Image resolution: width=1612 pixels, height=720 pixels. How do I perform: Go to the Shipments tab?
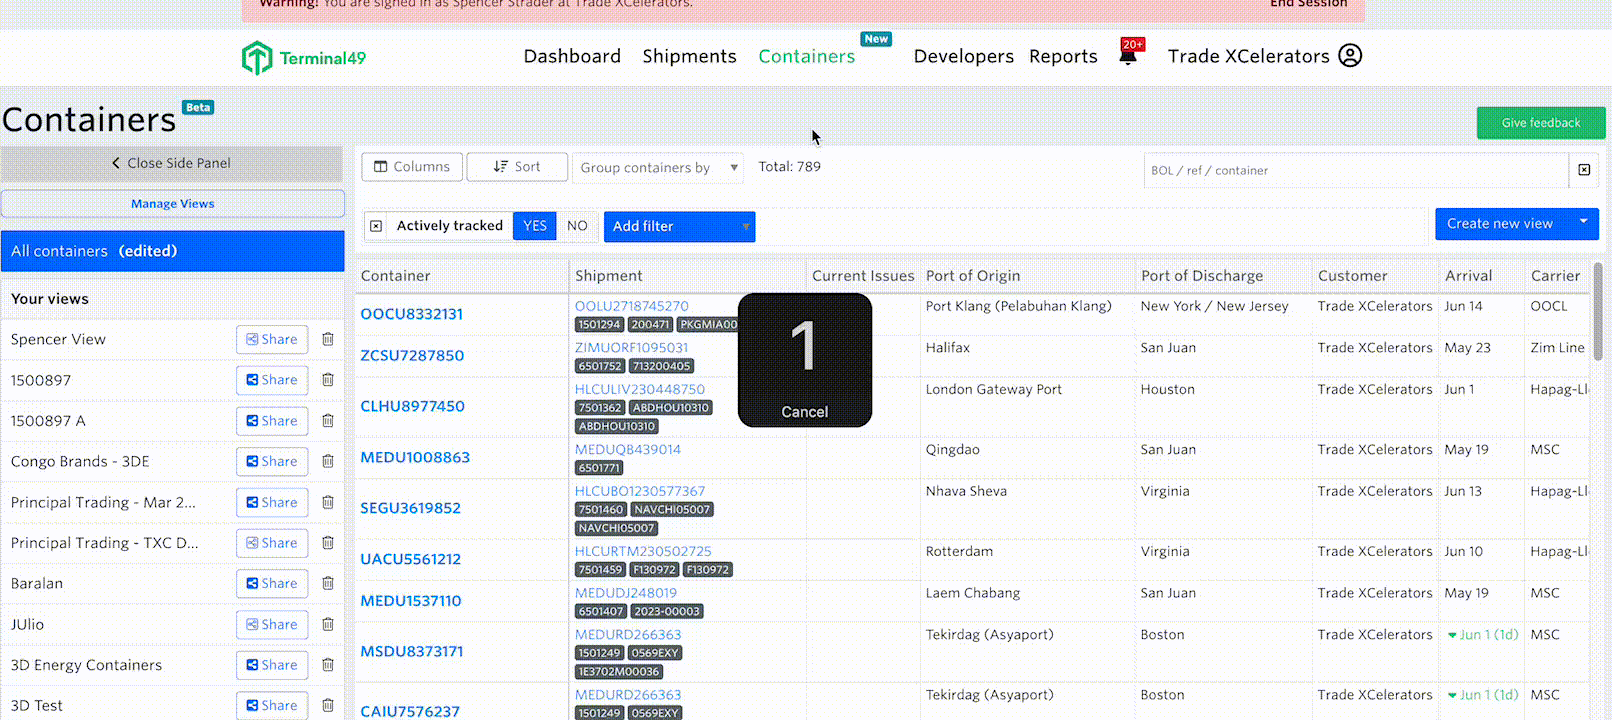pyautogui.click(x=689, y=57)
